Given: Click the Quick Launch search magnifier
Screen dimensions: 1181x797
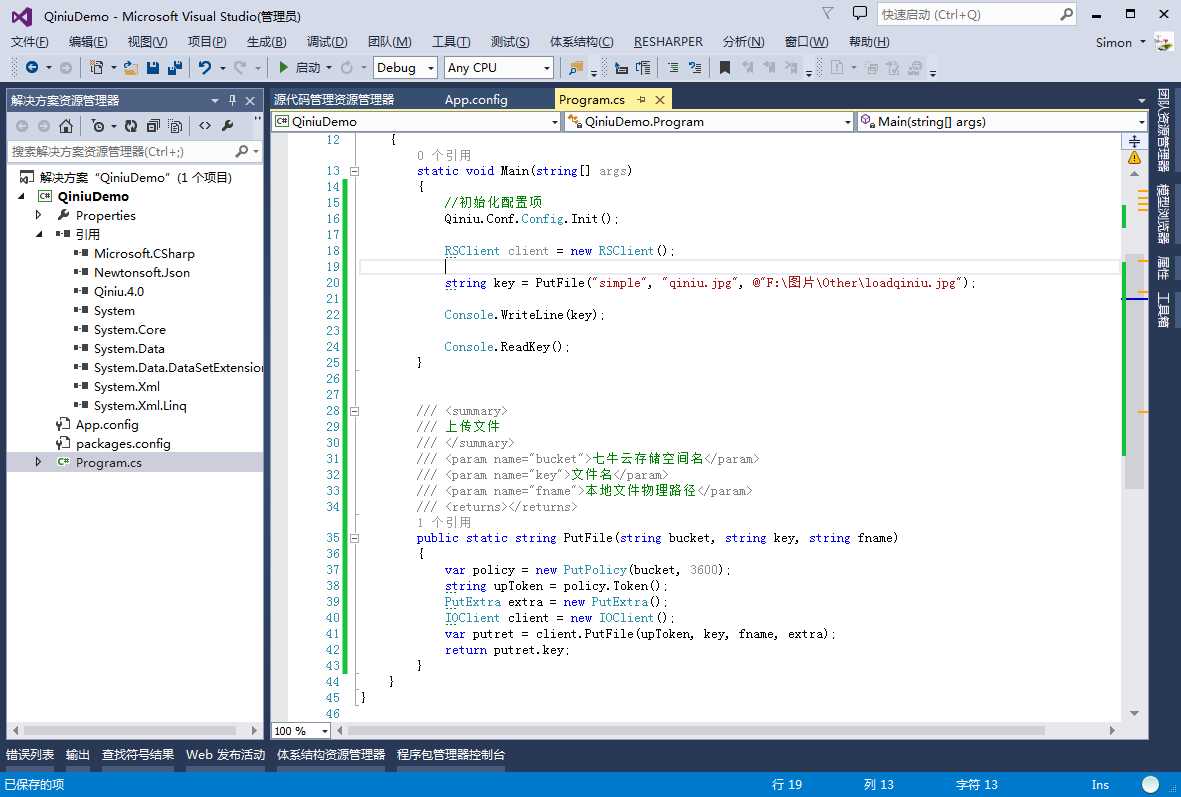Looking at the screenshot, I should pyautogui.click(x=1067, y=14).
